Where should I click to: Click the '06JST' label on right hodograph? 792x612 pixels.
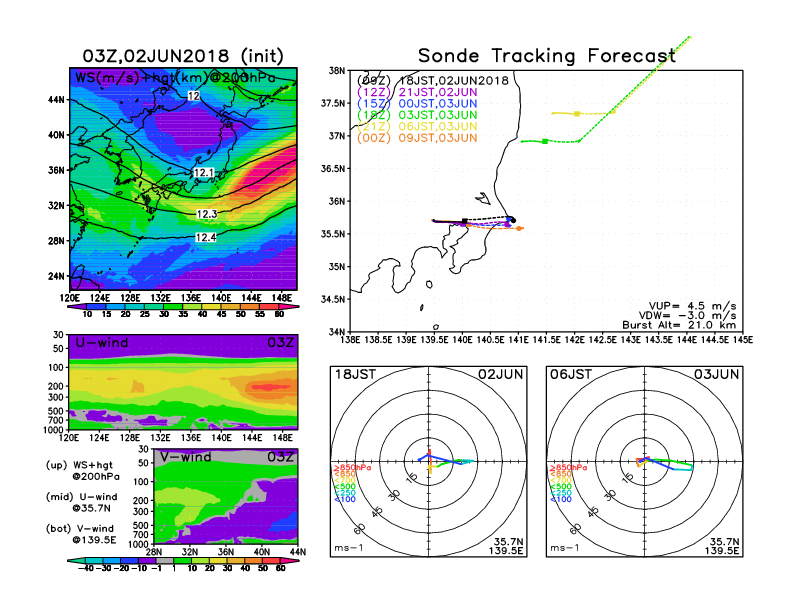tap(571, 375)
